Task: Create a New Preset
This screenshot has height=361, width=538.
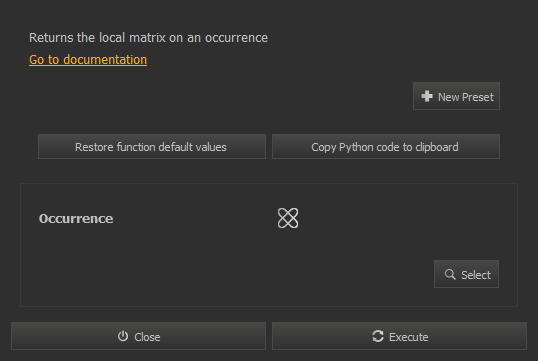Action: coord(456,96)
